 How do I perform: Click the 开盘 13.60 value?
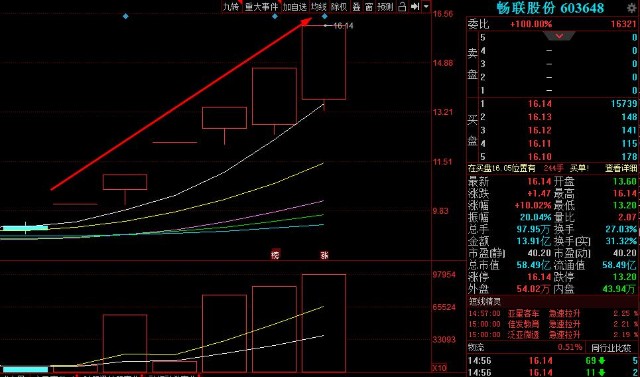(x=625, y=181)
